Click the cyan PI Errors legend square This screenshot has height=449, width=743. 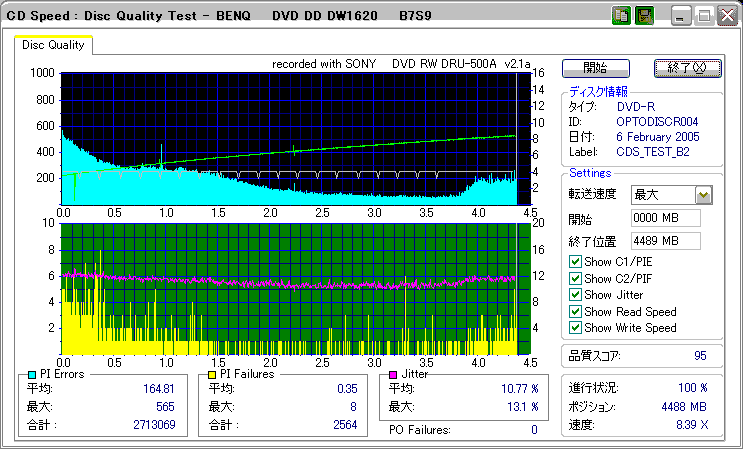[x=32, y=374]
